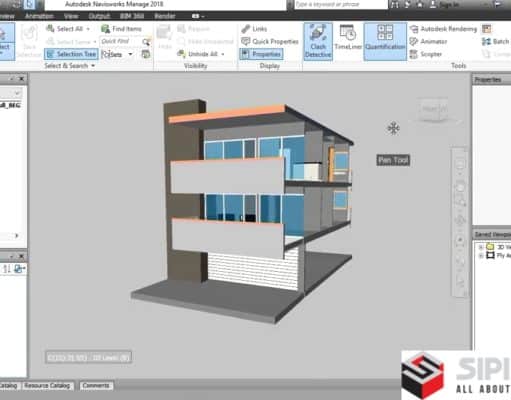Viewport: 511px width, 400px height.
Task: Click the Hide button
Action: 164,37
